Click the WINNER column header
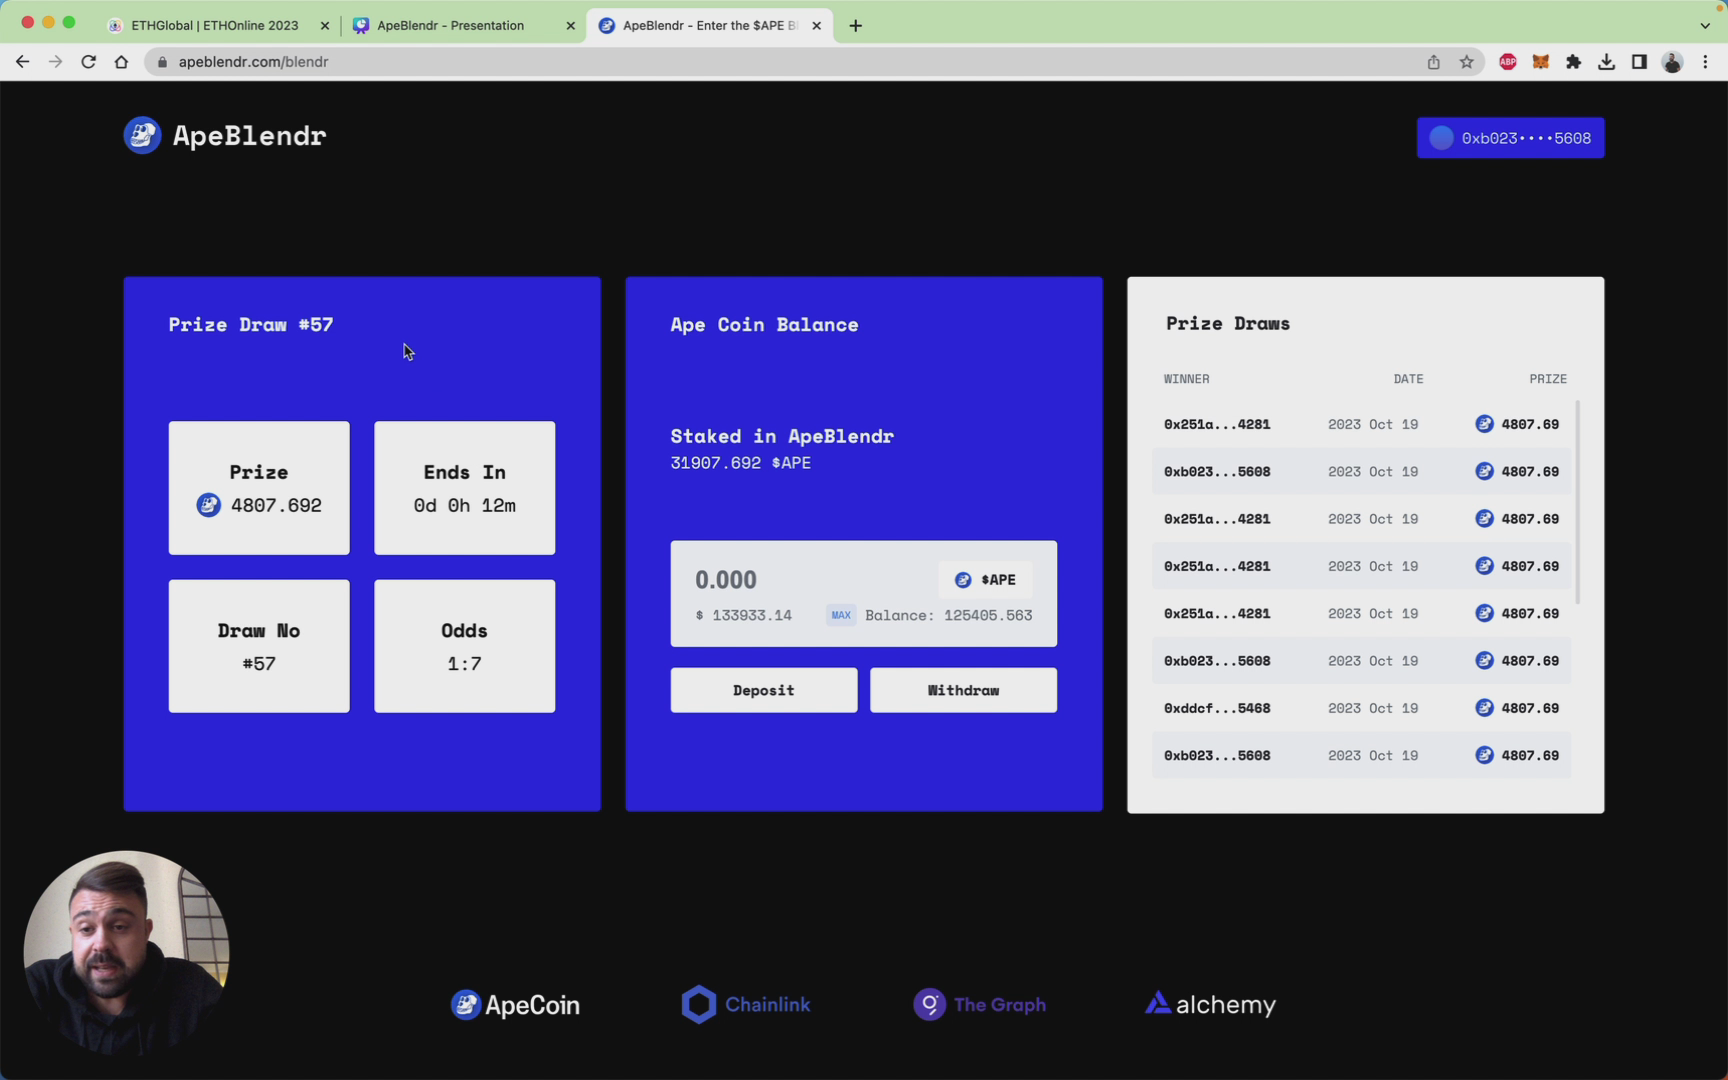The width and height of the screenshot is (1728, 1080). pos(1187,379)
